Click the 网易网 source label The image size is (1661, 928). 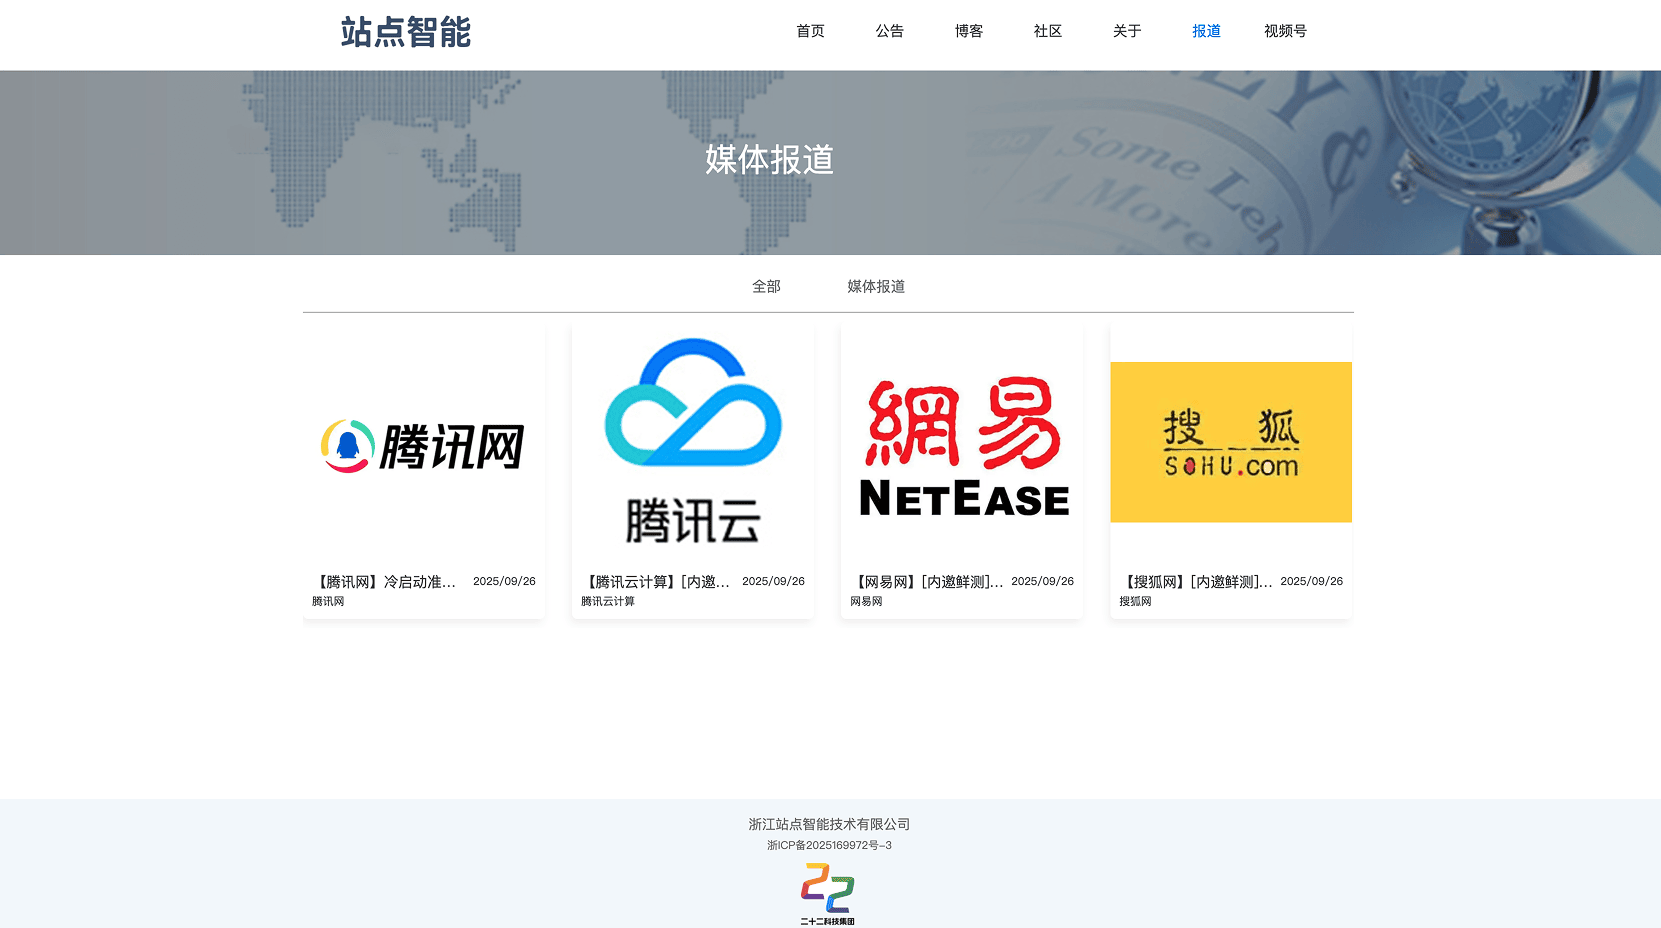click(866, 601)
